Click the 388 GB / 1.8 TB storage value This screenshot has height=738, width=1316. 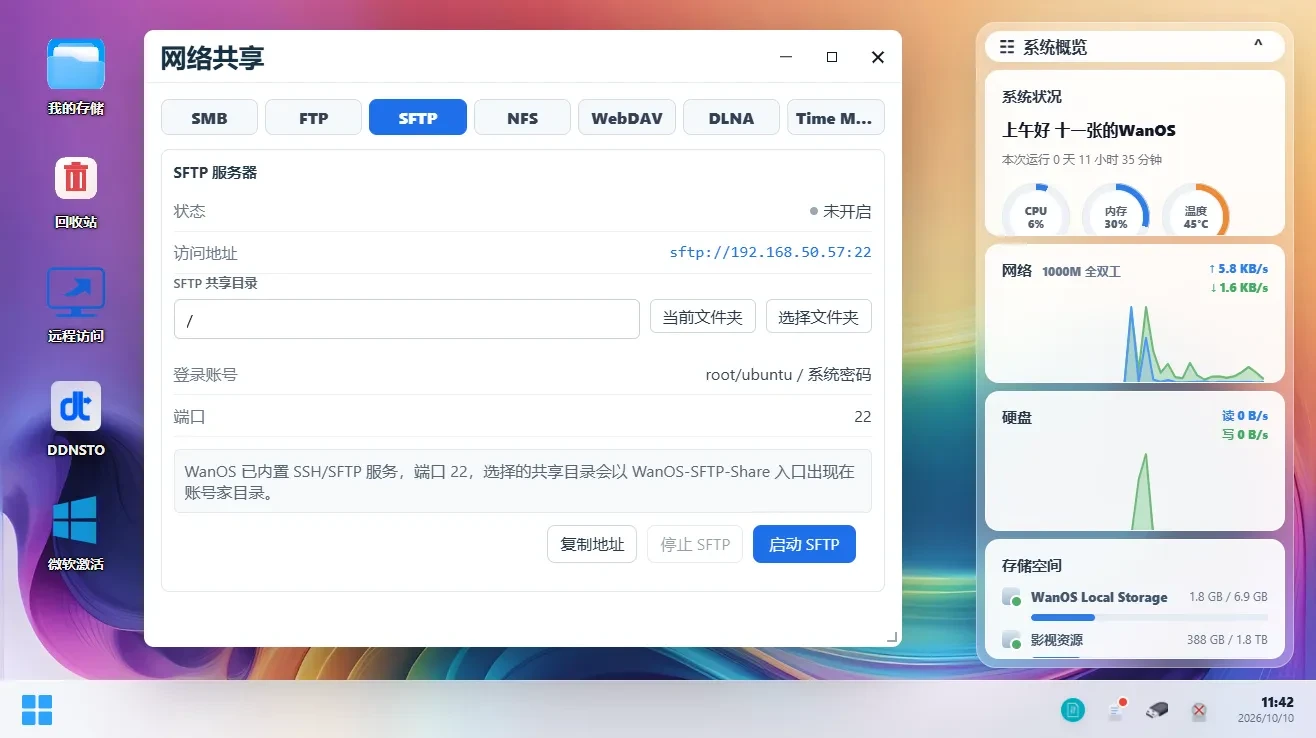[1227, 640]
